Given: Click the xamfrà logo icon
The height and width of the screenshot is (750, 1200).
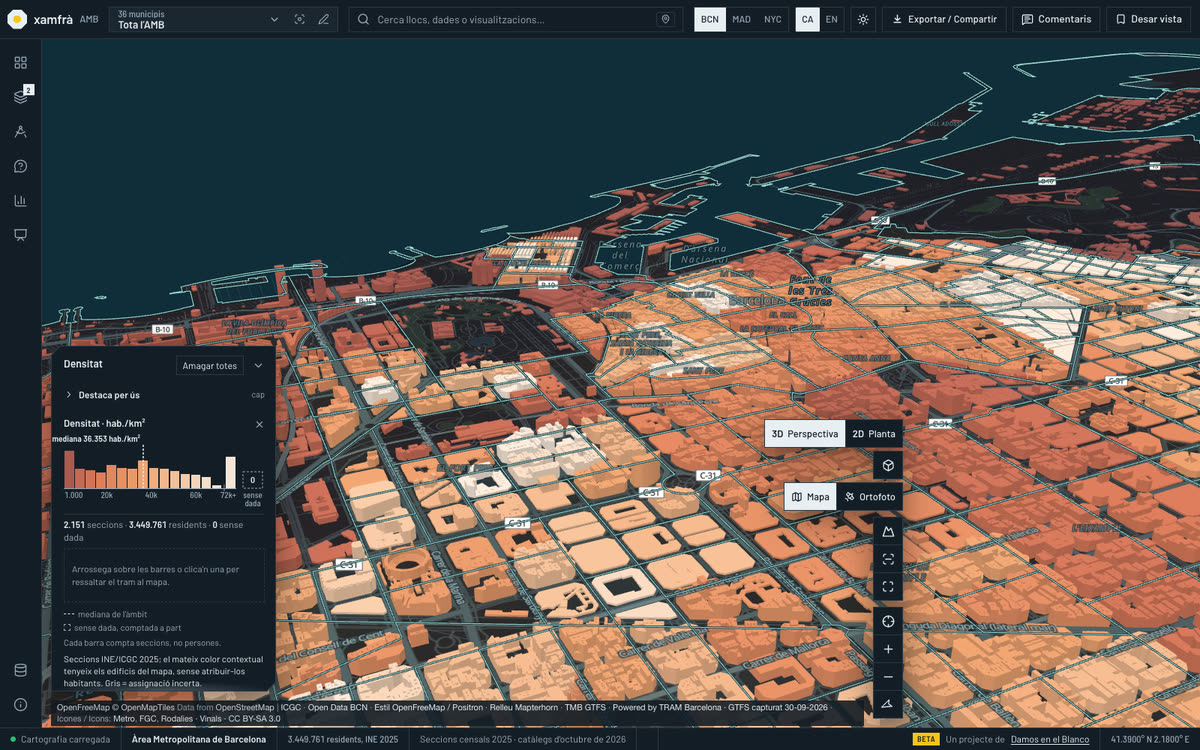Looking at the screenshot, I should [17, 19].
